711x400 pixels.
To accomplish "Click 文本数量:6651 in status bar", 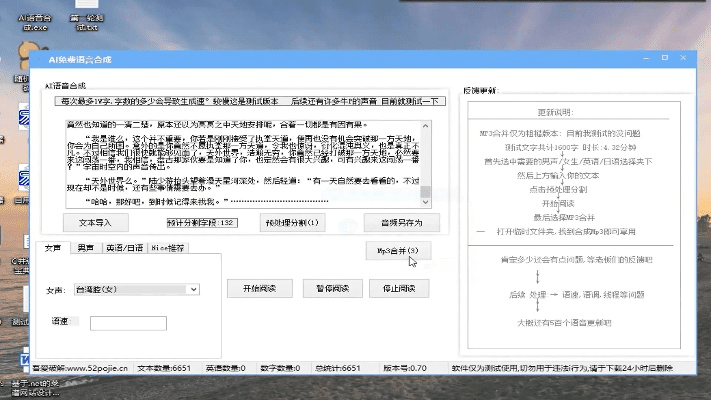I will pos(164,368).
